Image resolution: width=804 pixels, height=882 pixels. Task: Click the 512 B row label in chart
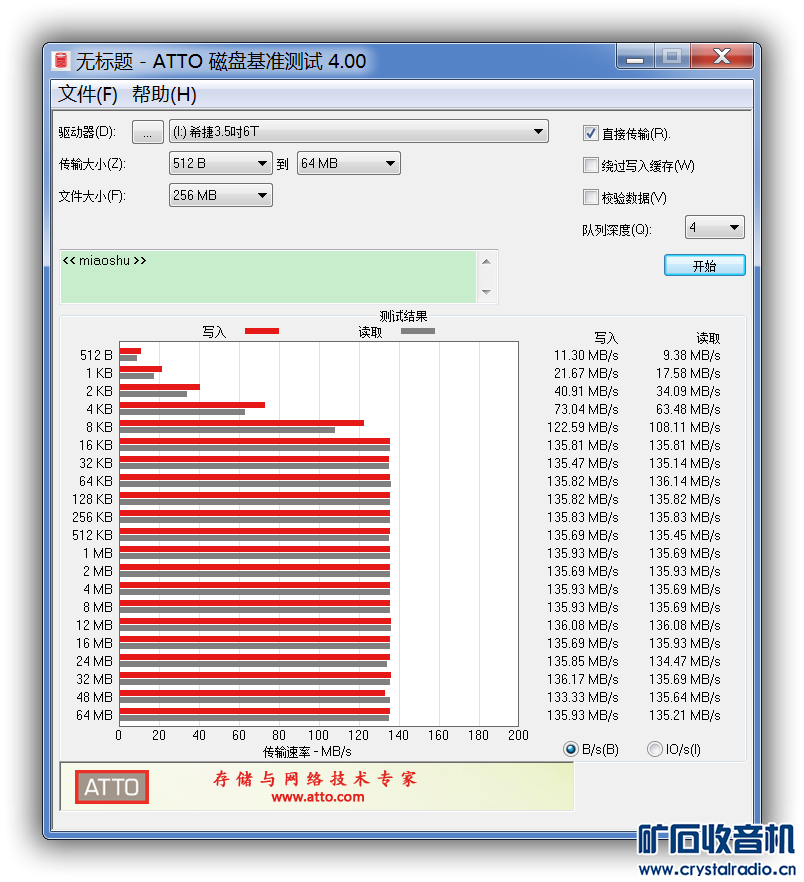coord(96,356)
